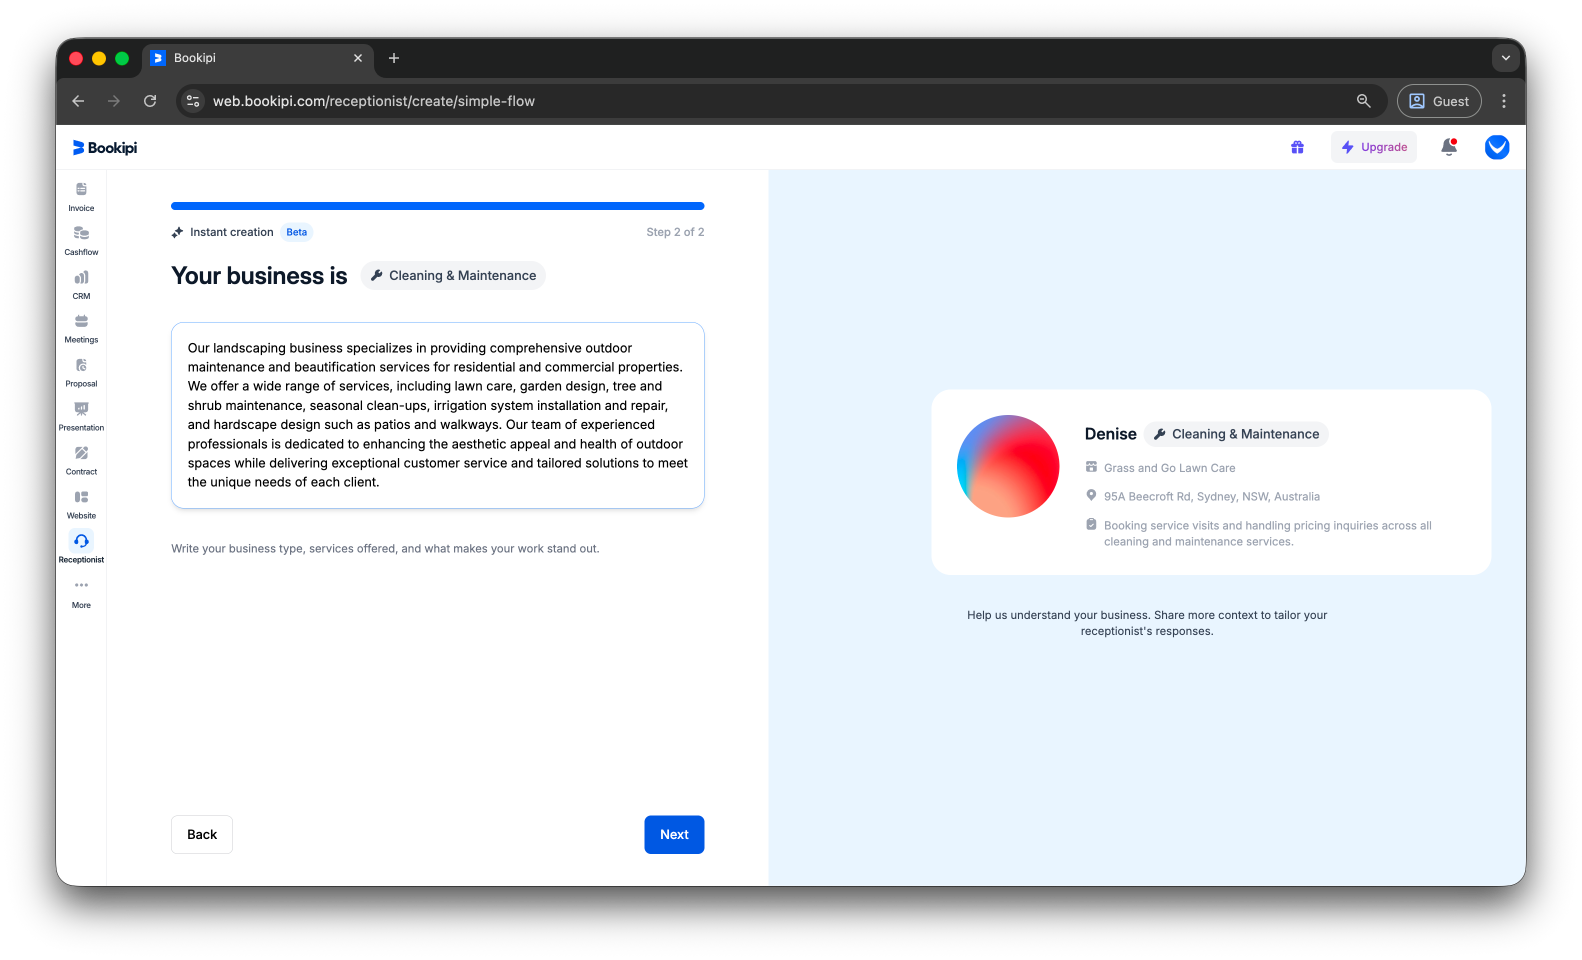Viewport: 1582px width, 960px height.
Task: Click the Bookipi logo
Action: point(105,148)
